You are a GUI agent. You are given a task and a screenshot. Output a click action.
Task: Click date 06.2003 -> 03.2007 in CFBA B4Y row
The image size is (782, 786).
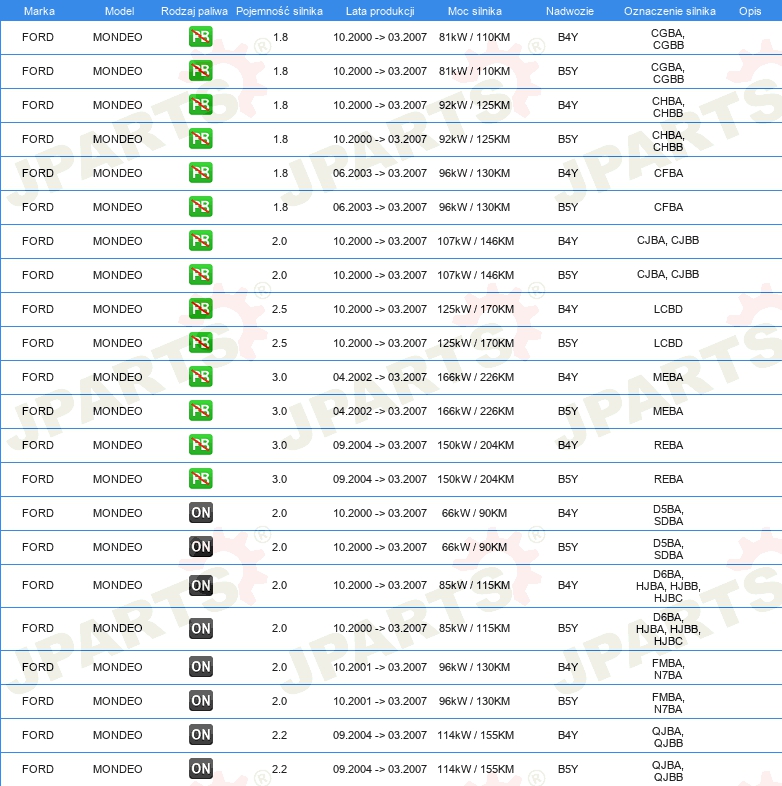click(x=380, y=173)
